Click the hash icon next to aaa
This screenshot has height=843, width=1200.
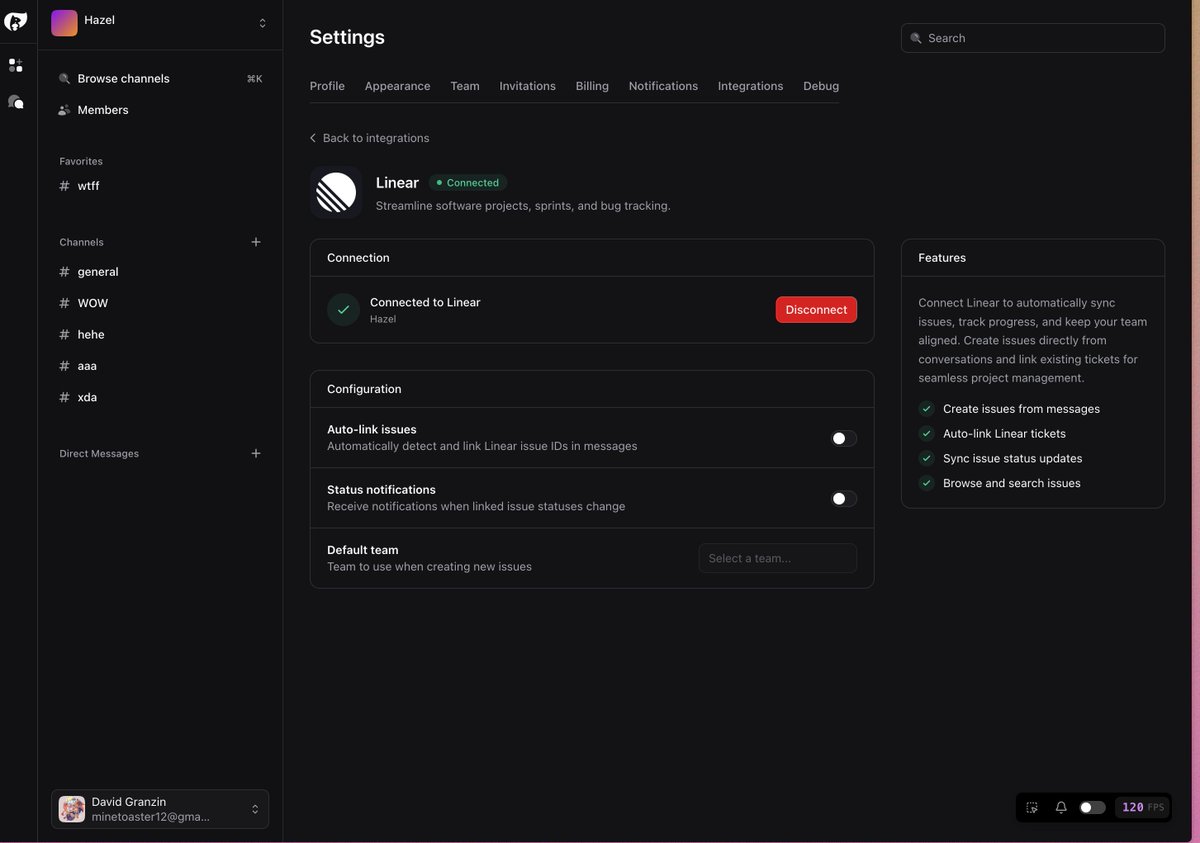(65, 366)
